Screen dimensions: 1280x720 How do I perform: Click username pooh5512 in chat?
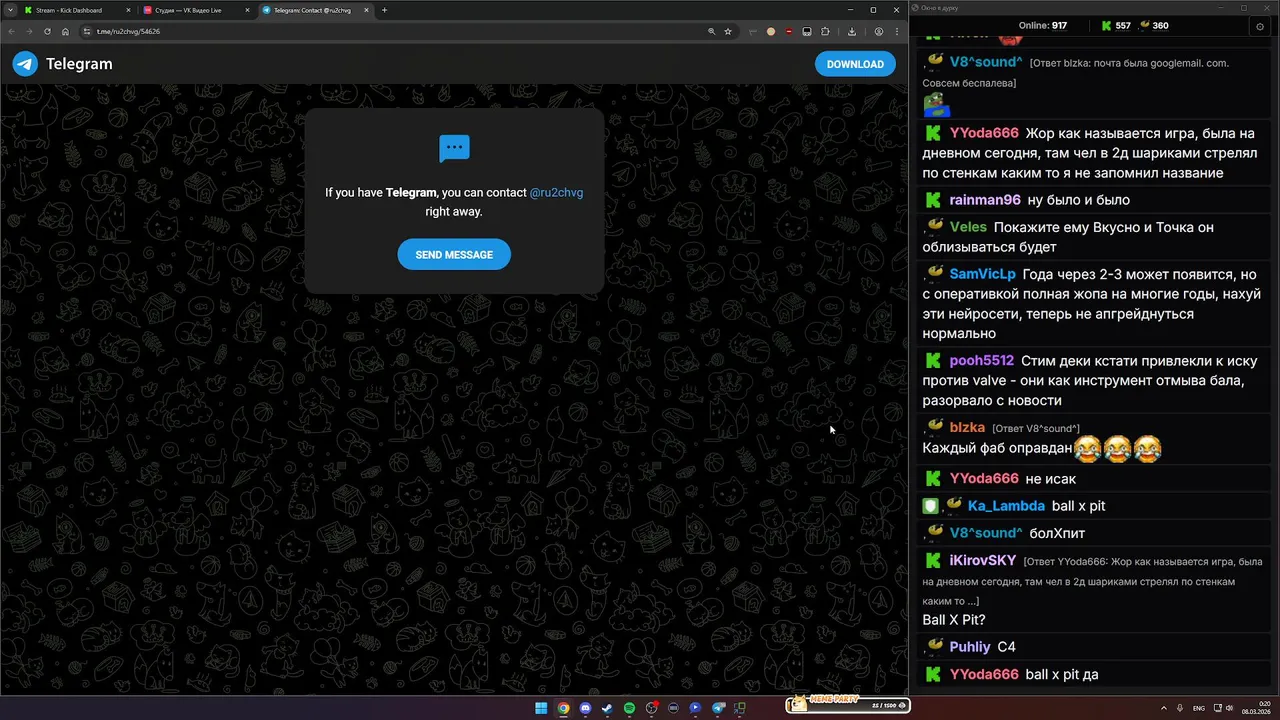pyautogui.click(x=982, y=361)
